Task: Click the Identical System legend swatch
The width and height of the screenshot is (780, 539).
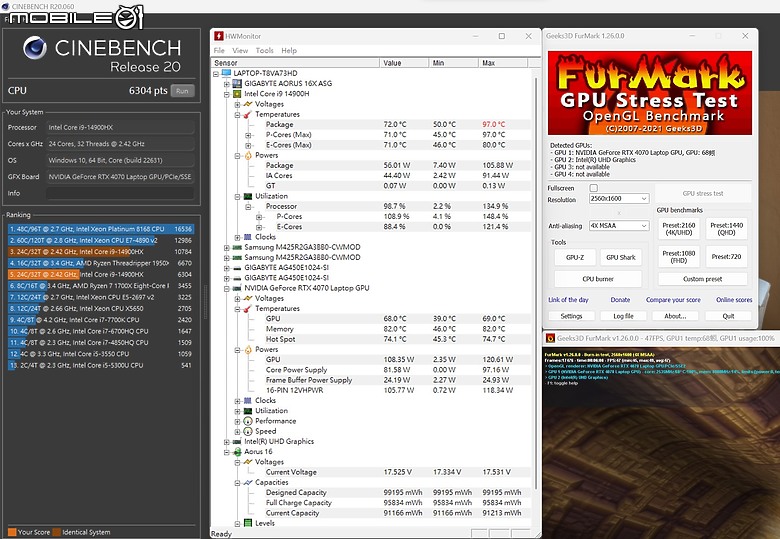Action: coord(57,532)
